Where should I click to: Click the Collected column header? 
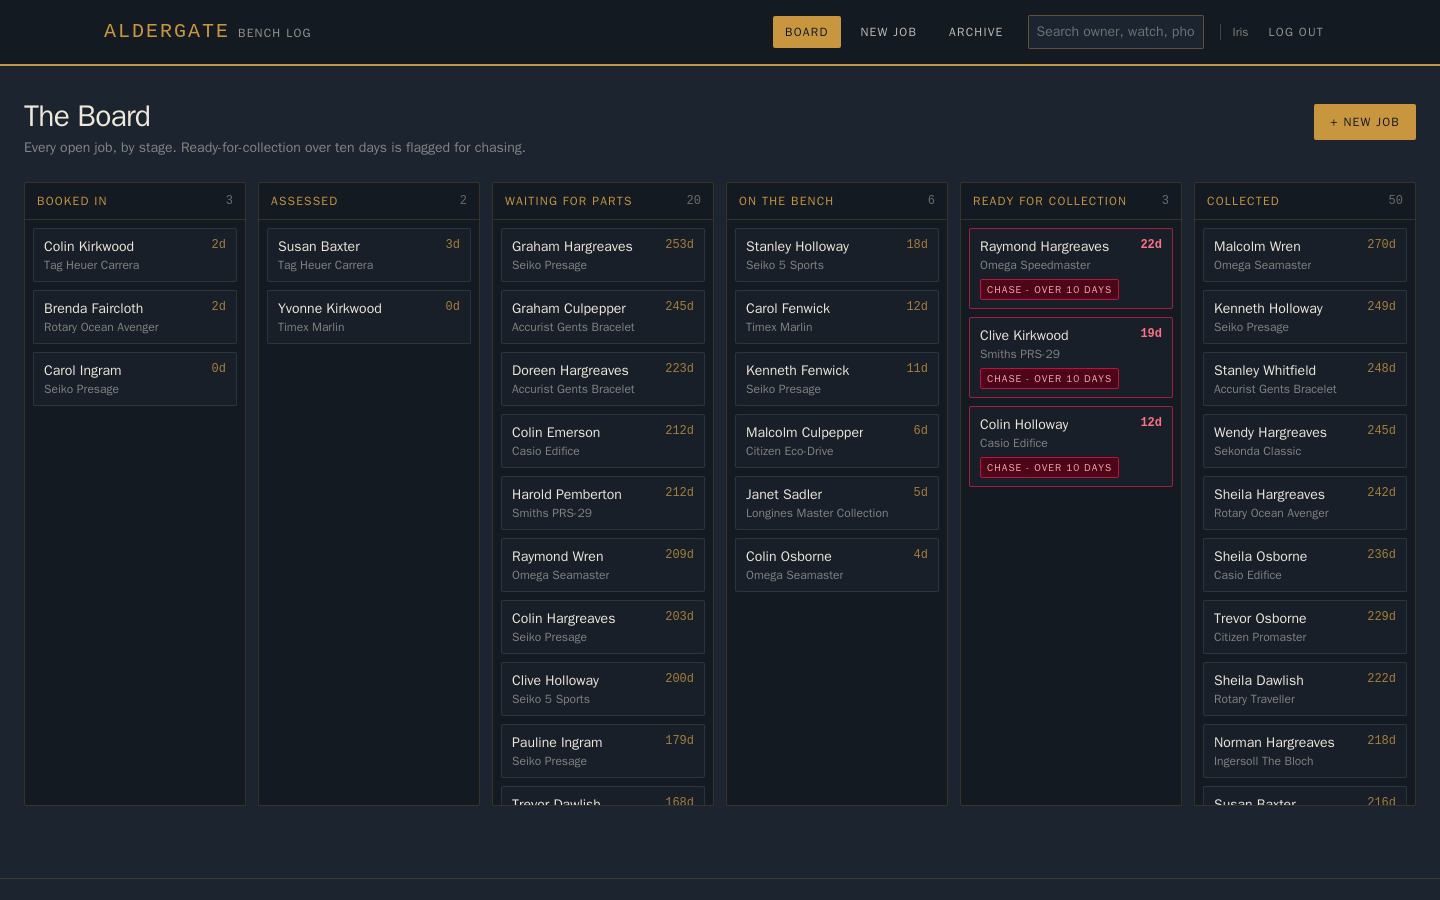[1305, 201]
